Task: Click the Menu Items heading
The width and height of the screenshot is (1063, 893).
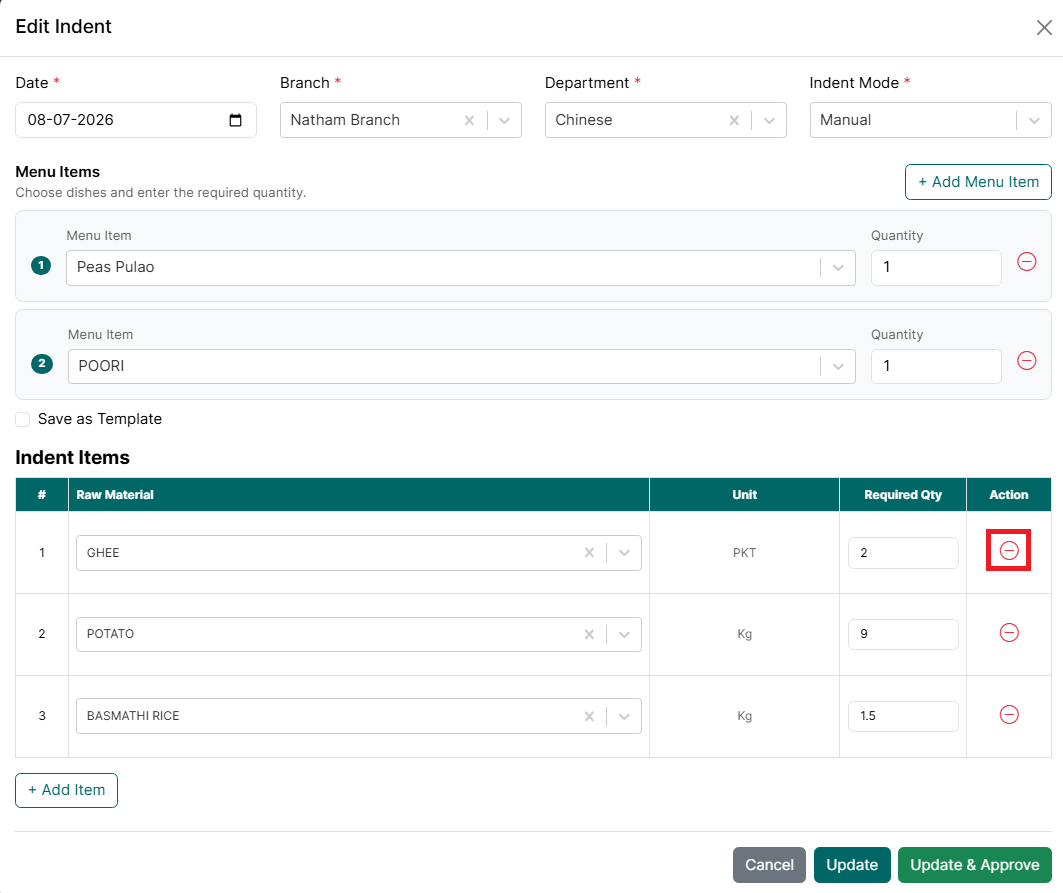Action: pyautogui.click(x=58, y=172)
